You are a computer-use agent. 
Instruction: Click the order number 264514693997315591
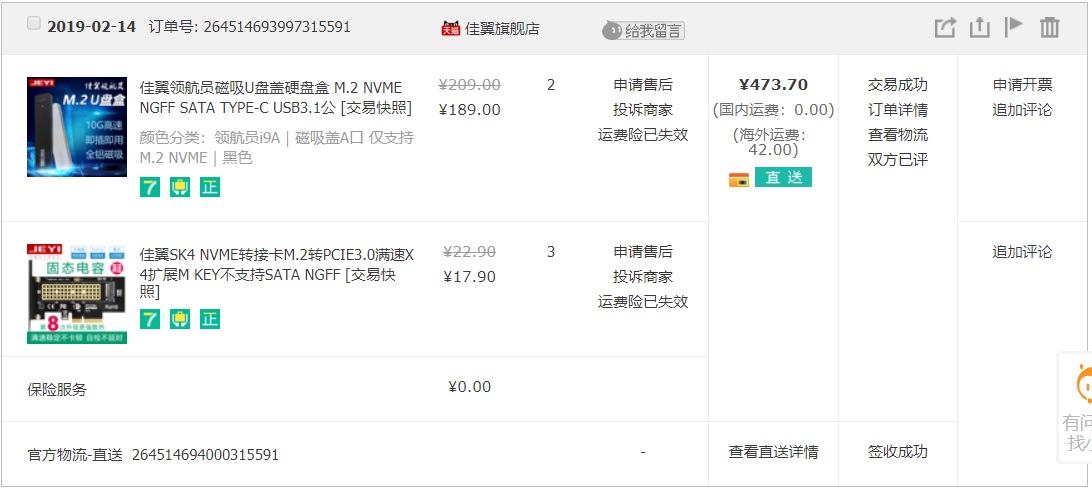click(277, 26)
